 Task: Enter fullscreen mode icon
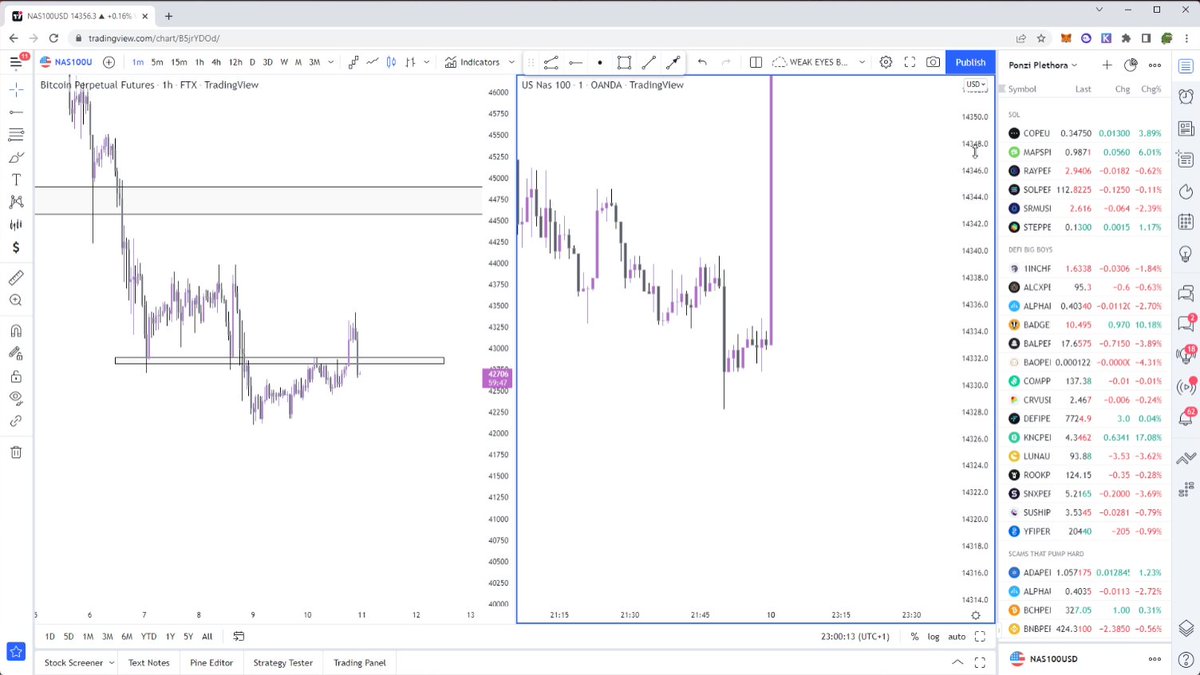(910, 62)
